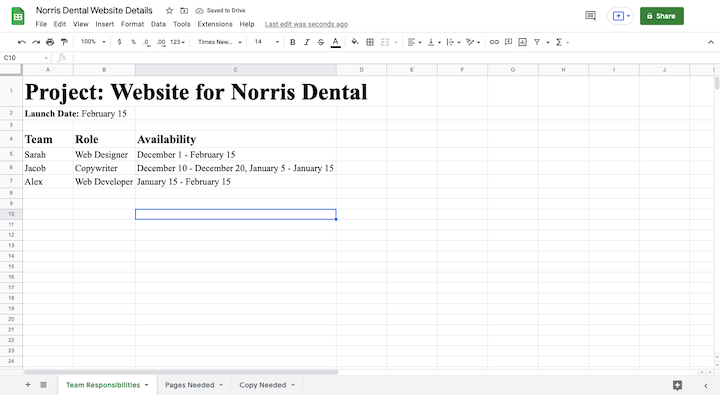
Task: Expand the merge cells options arrow
Action: point(396,42)
